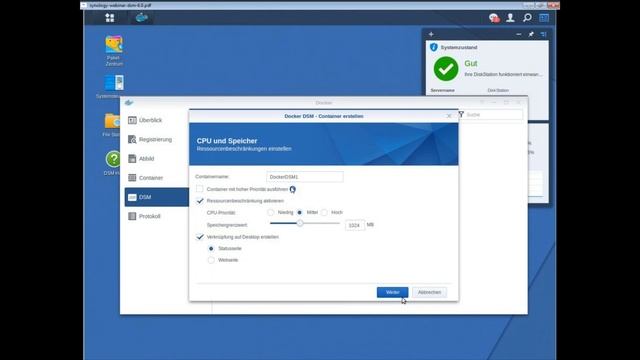Screen dimensions: 640x360
Task: Enable Container mit hoher Priorität ausführen
Action: click(x=200, y=189)
